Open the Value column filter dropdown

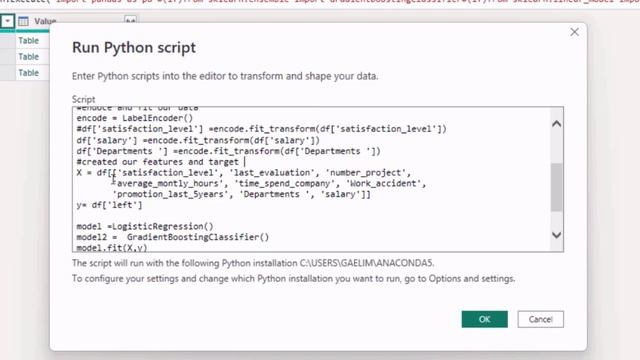coord(7,21)
